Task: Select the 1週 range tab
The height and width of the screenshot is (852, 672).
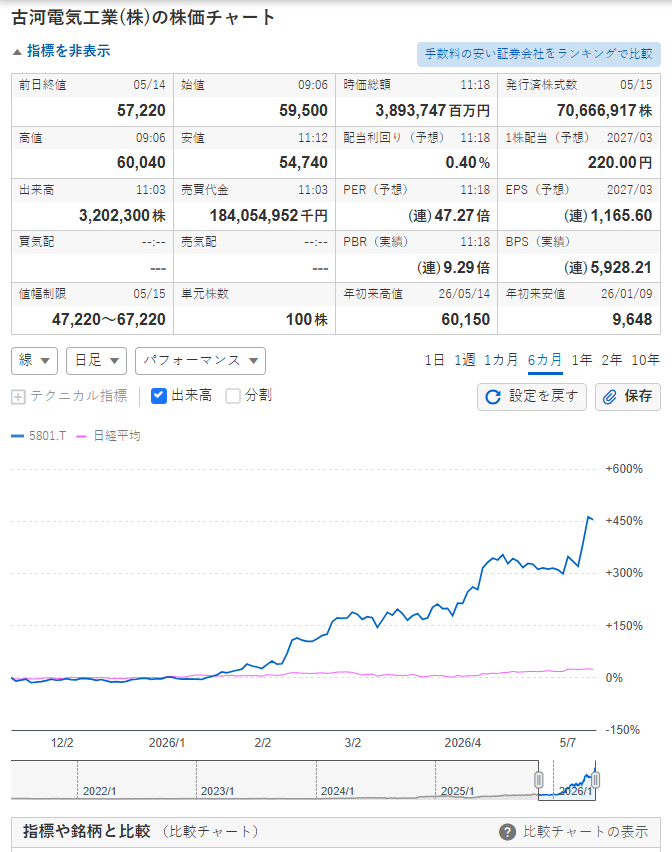Action: (x=464, y=360)
